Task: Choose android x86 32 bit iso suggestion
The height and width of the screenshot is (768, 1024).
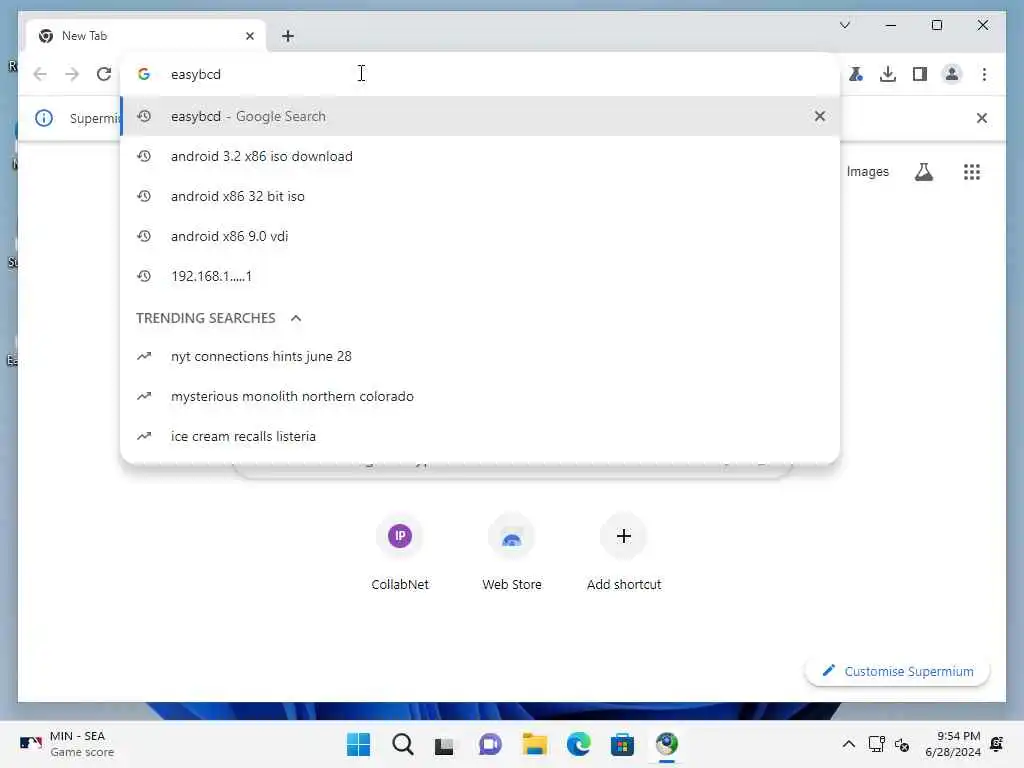Action: 480,196
